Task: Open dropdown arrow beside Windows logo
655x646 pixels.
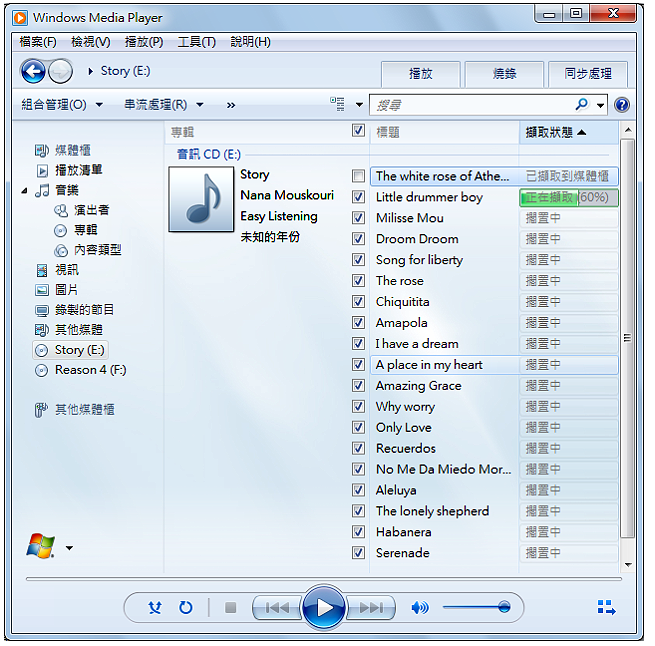Action: tap(69, 548)
